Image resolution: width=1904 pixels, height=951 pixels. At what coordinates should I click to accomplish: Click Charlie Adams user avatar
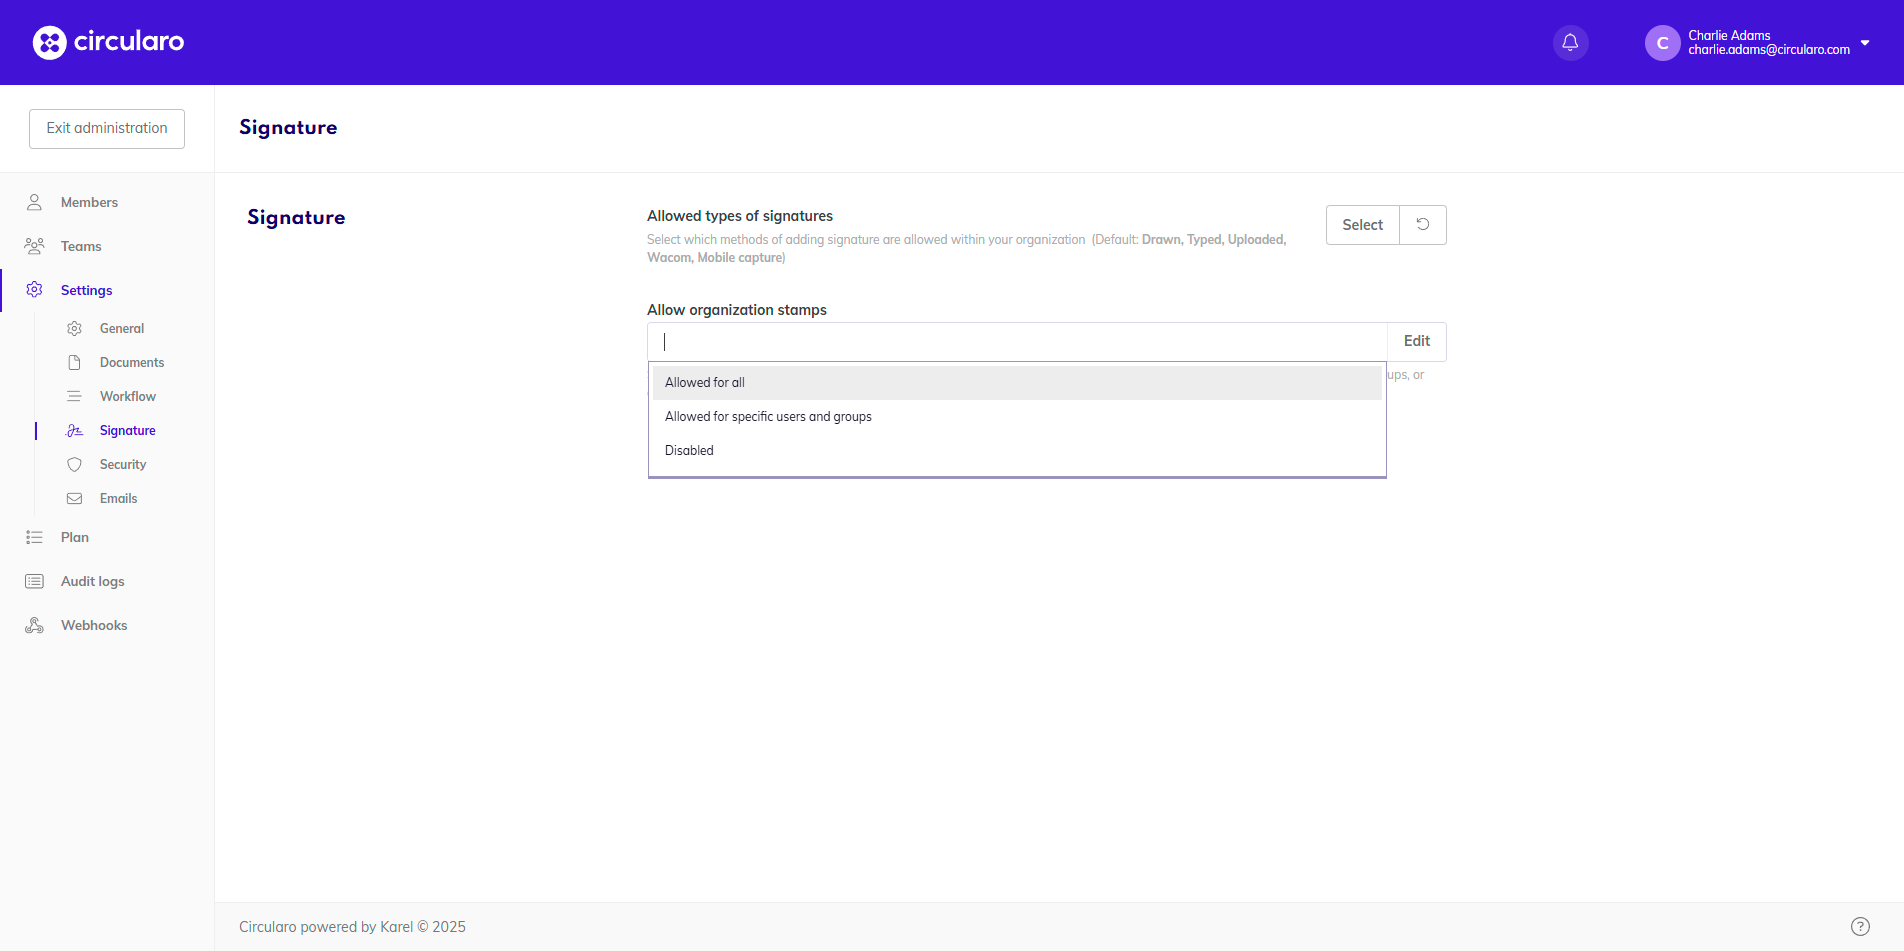(x=1662, y=43)
